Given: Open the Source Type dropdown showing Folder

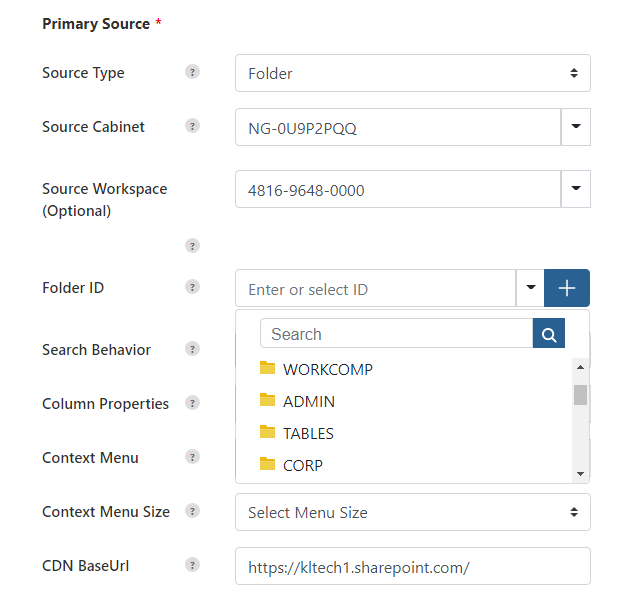Looking at the screenshot, I should coord(413,73).
